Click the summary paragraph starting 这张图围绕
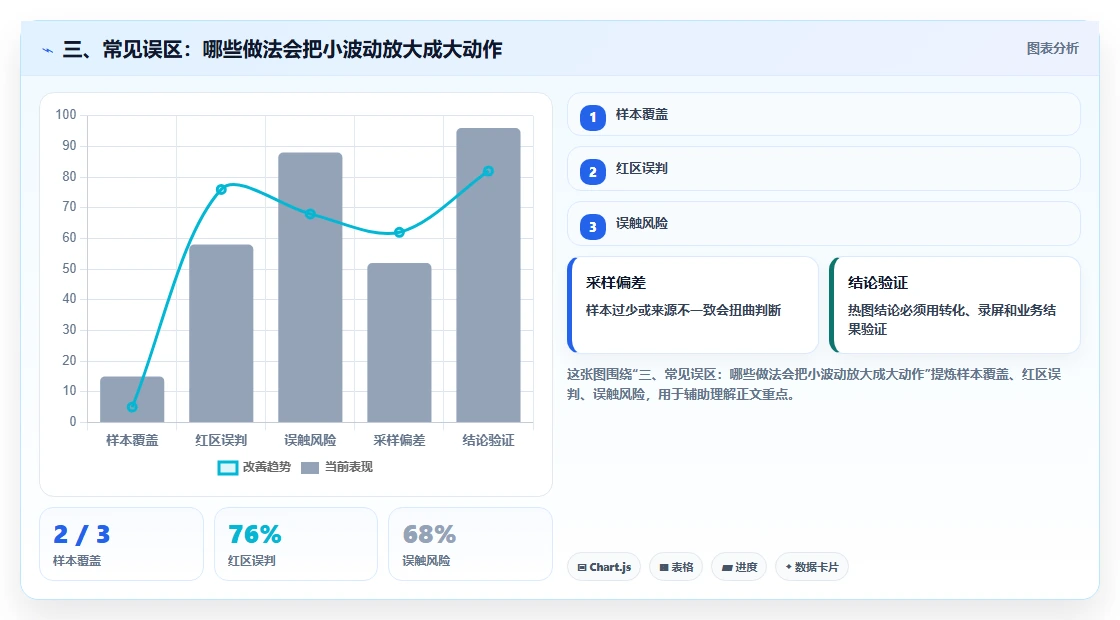The width and height of the screenshot is (1120, 620). coord(814,384)
